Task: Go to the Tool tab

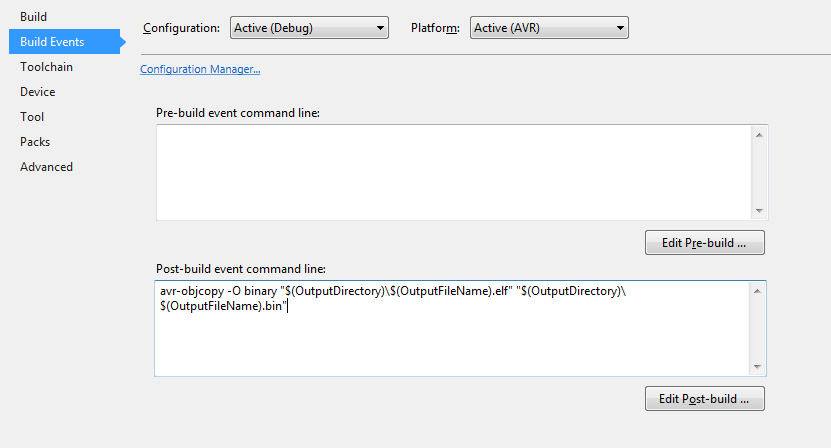Action: (32, 117)
